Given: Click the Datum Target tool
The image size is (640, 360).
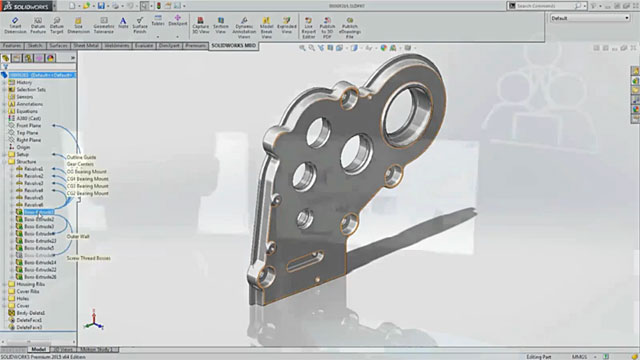Looking at the screenshot, I should point(57,25).
